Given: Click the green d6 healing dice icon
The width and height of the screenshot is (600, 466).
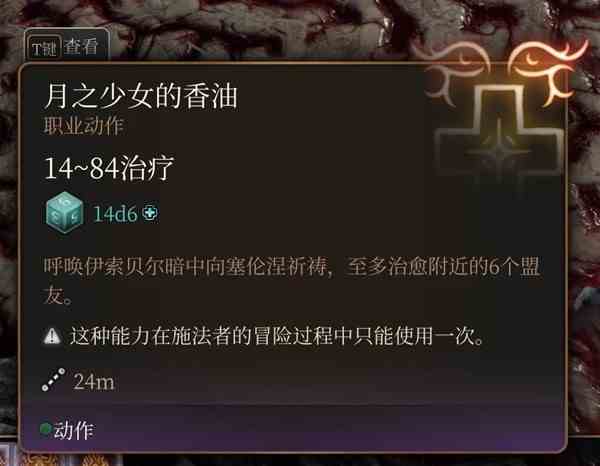Looking at the screenshot, I should pos(64,213).
